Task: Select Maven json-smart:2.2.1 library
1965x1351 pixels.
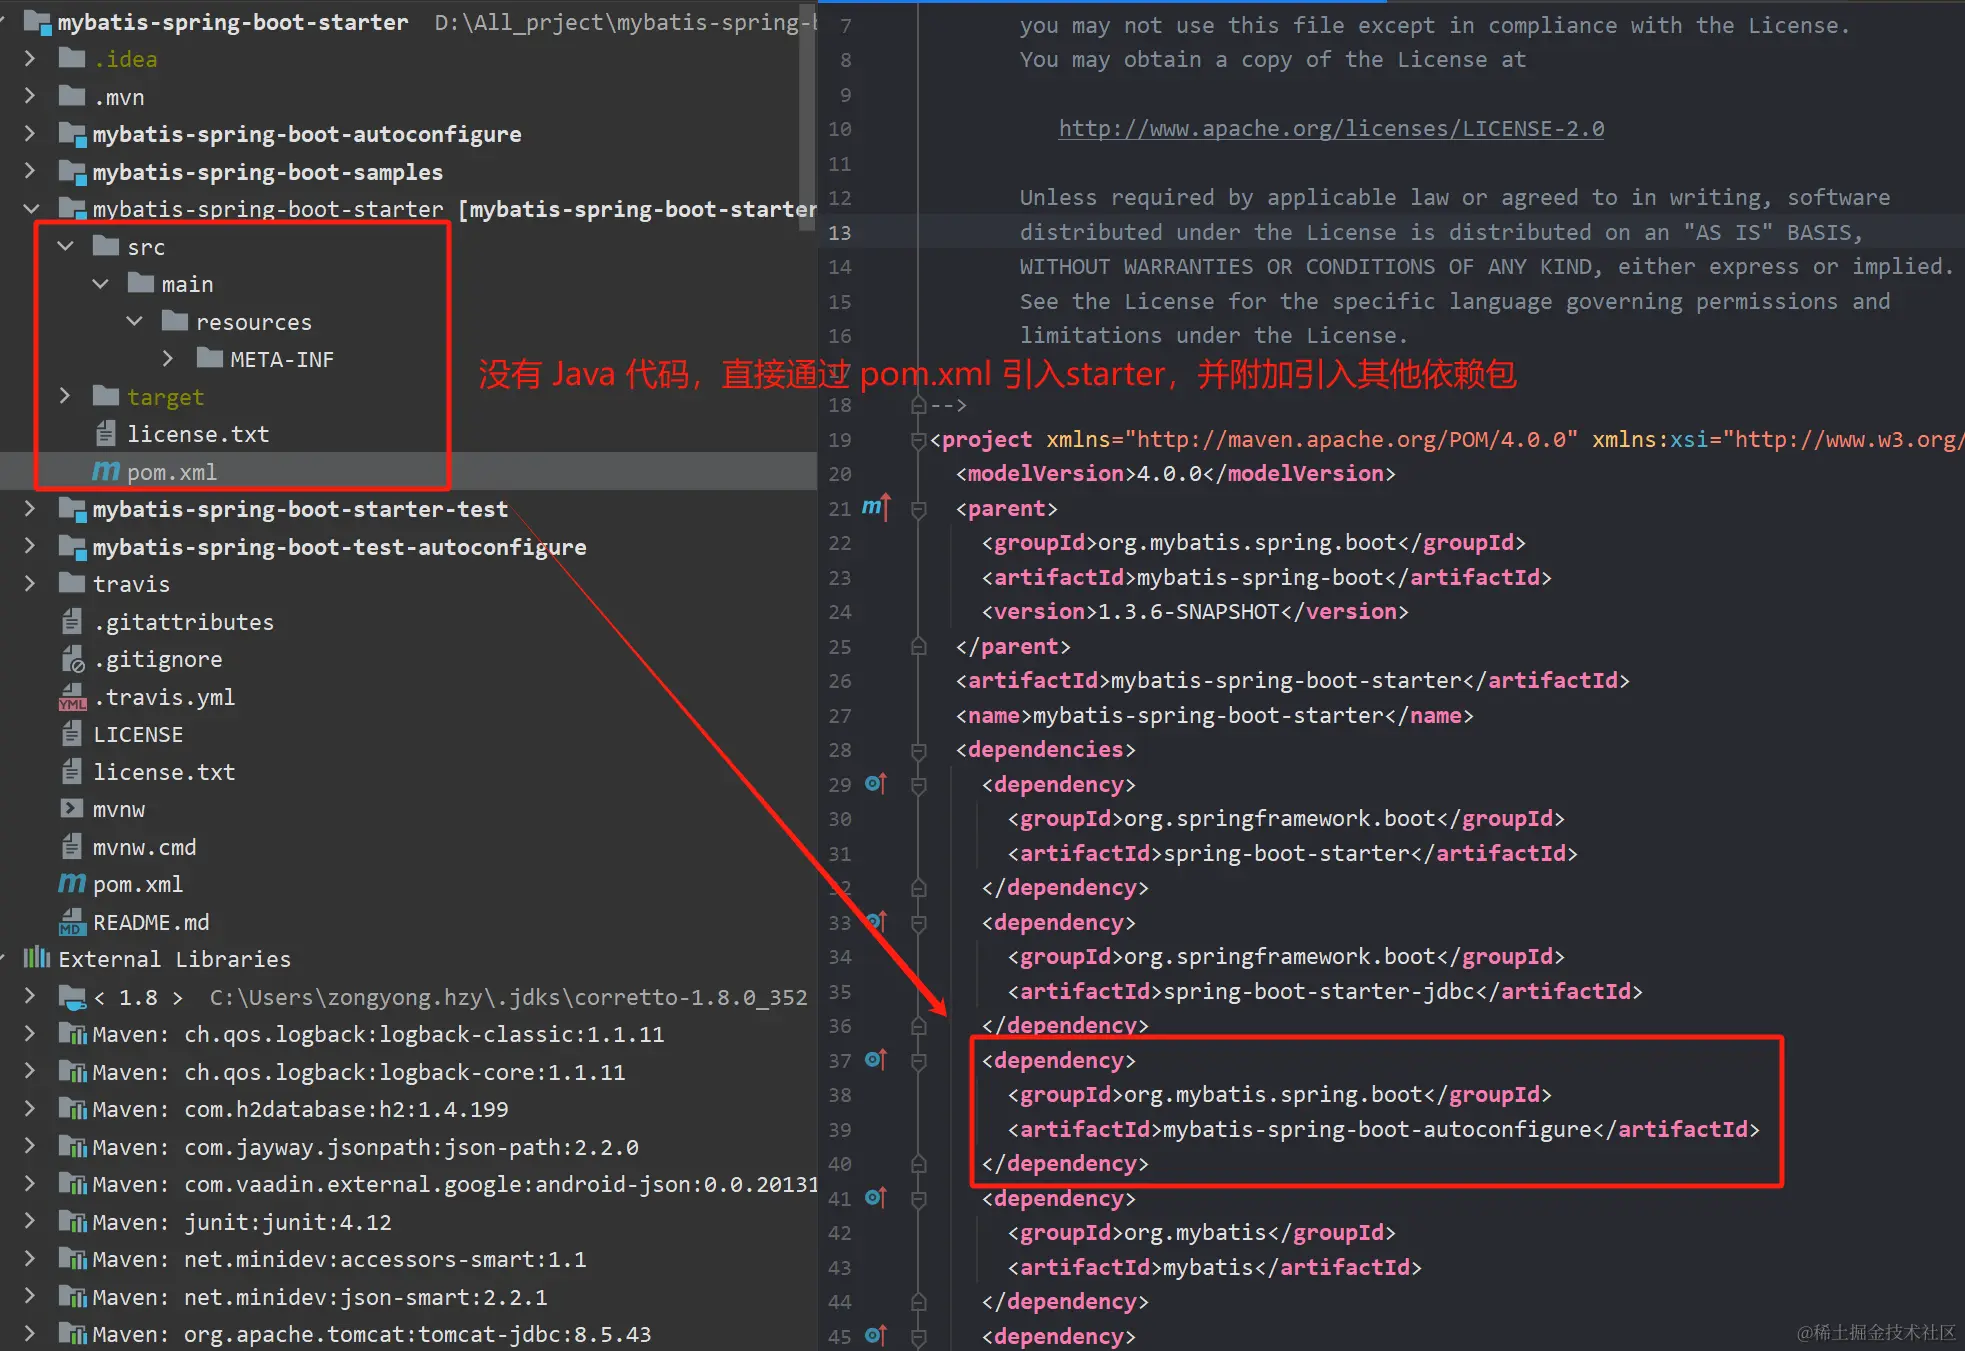Action: click(320, 1297)
